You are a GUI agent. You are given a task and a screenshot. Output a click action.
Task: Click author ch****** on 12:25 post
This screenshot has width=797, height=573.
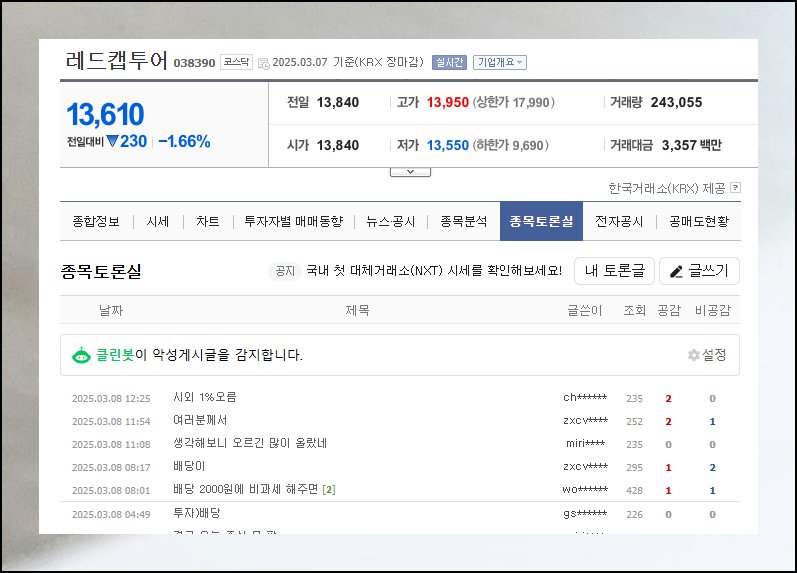click(585, 398)
